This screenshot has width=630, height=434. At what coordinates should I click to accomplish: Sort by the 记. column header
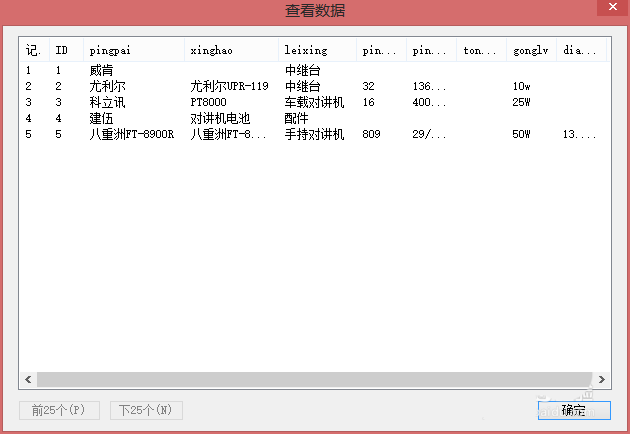[x=34, y=50]
